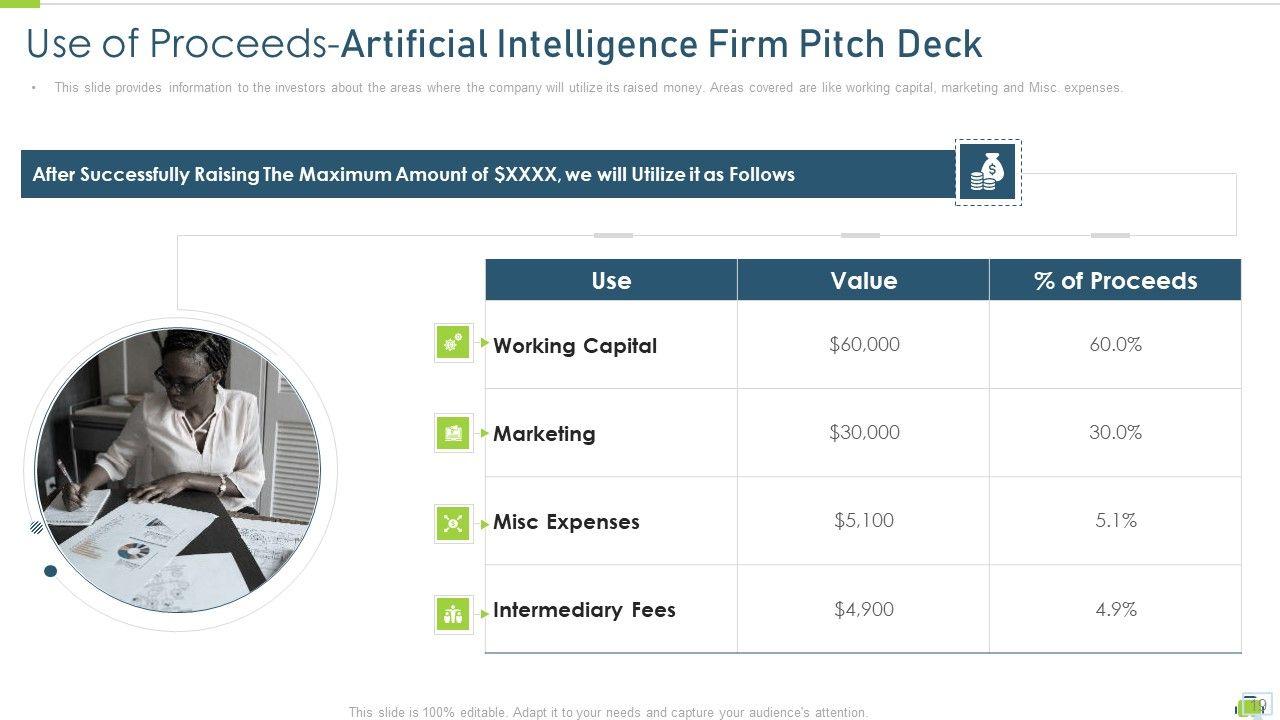
Task: Click the Marketing row icon
Action: (x=453, y=433)
